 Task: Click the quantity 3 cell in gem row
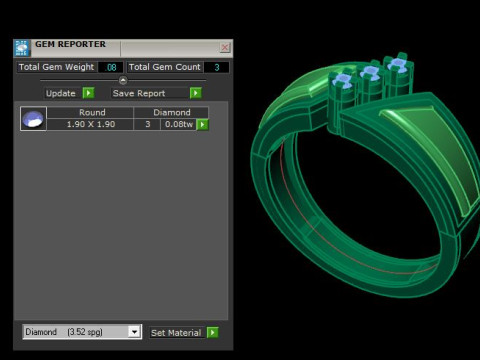(147, 124)
